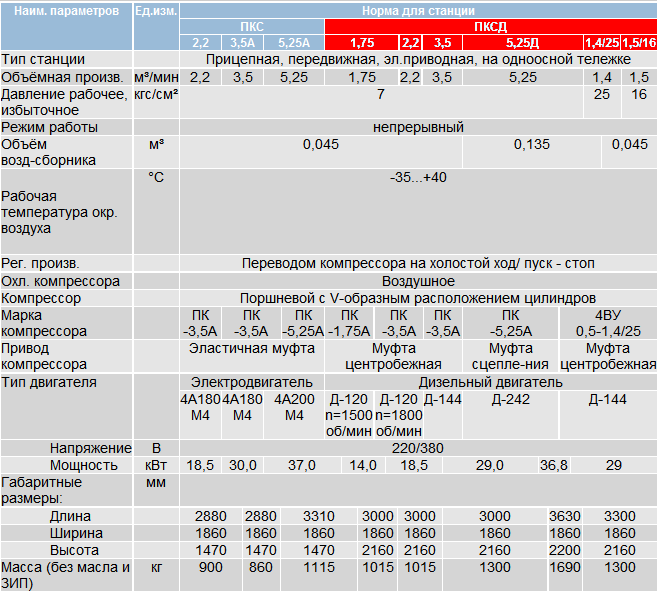This screenshot has height=592, width=657.
Task: Click the 'ПК -1,75А' compressor cell
Action: pyautogui.click(x=349, y=323)
